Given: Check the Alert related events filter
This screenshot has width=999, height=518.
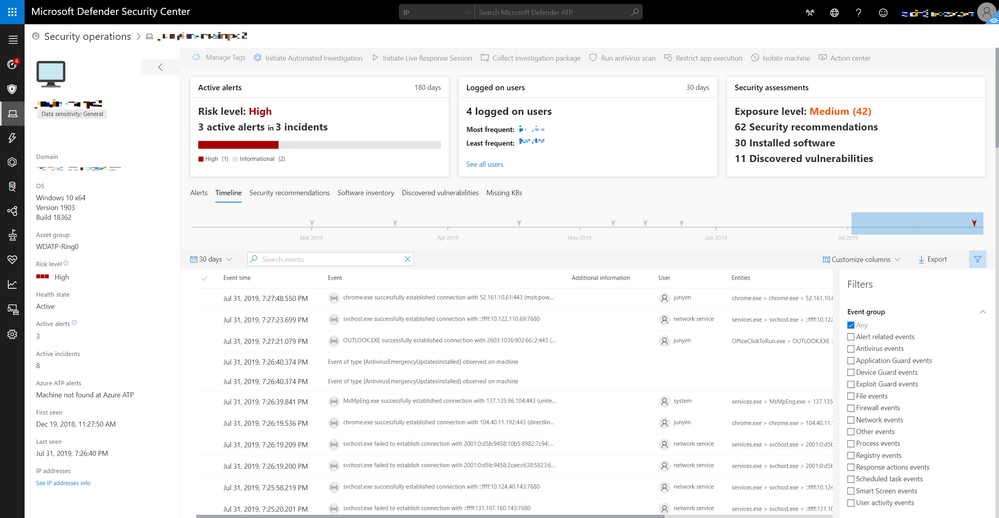Looking at the screenshot, I should click(851, 336).
